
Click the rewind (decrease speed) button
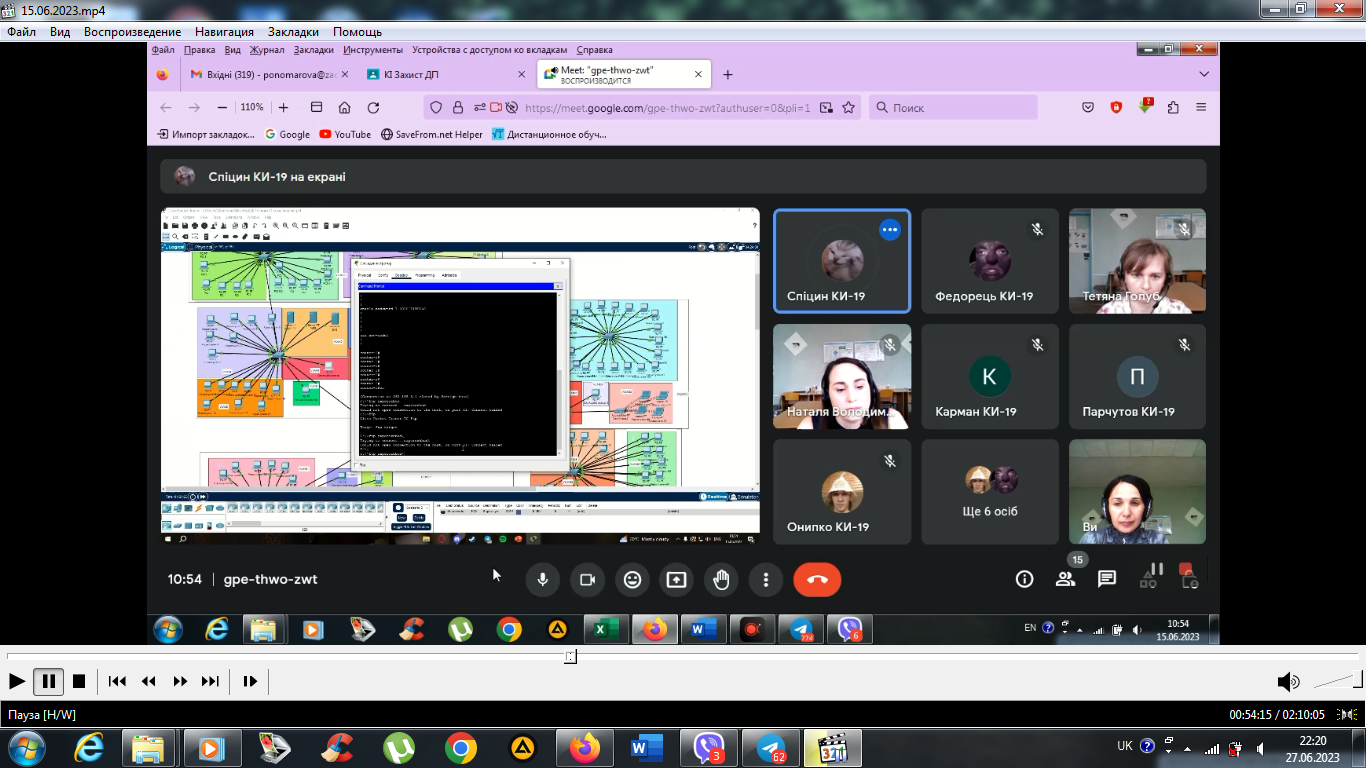(148, 681)
